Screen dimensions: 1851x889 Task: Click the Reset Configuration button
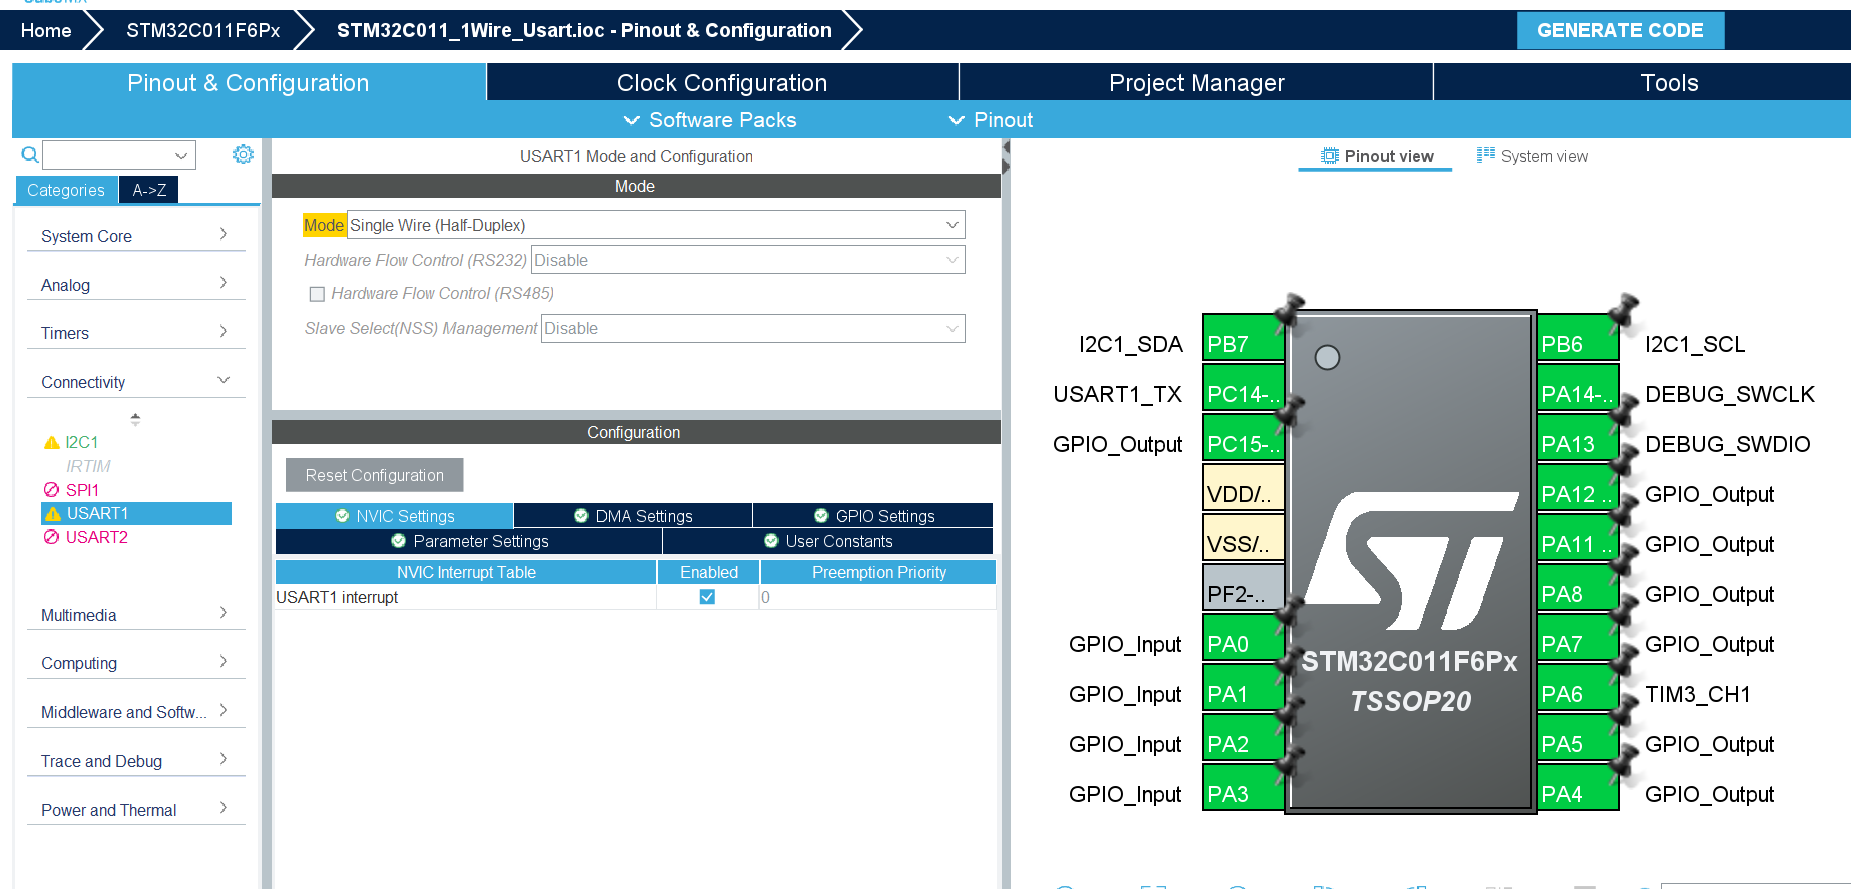tap(374, 475)
